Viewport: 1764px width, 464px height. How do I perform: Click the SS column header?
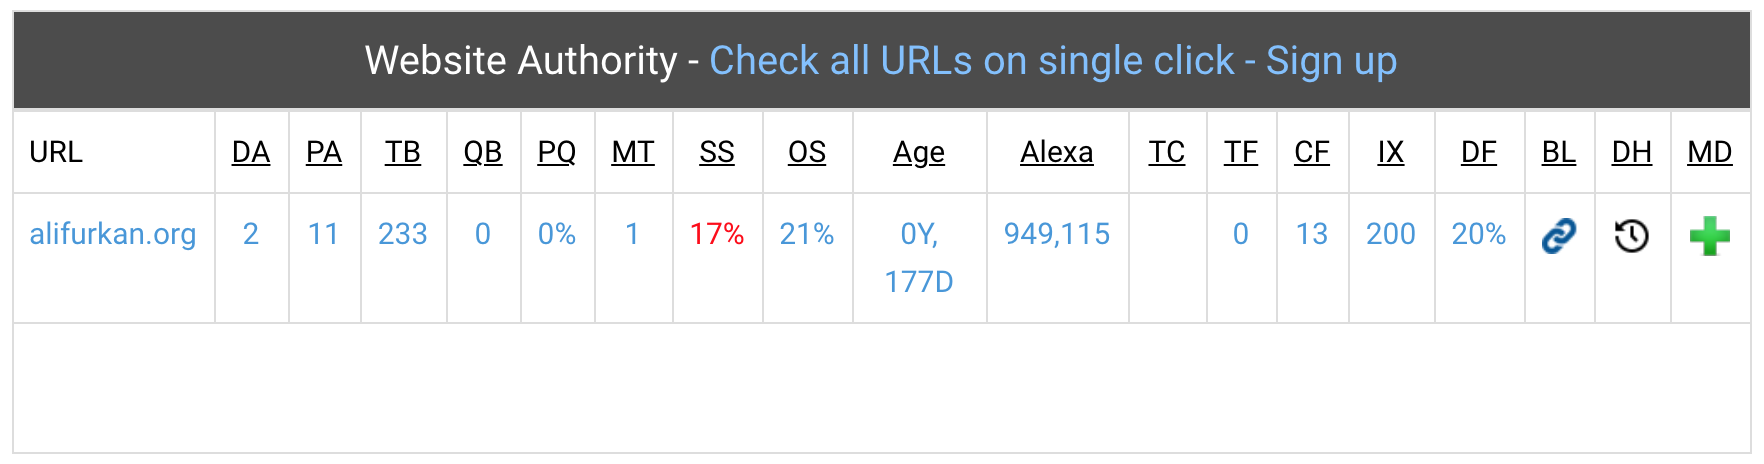point(717,152)
